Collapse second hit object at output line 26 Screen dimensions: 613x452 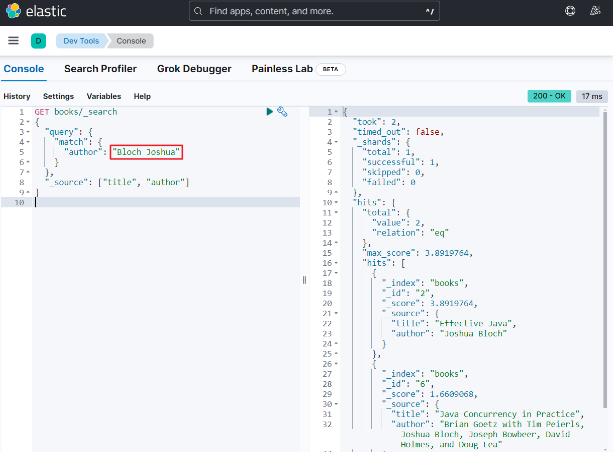336,364
